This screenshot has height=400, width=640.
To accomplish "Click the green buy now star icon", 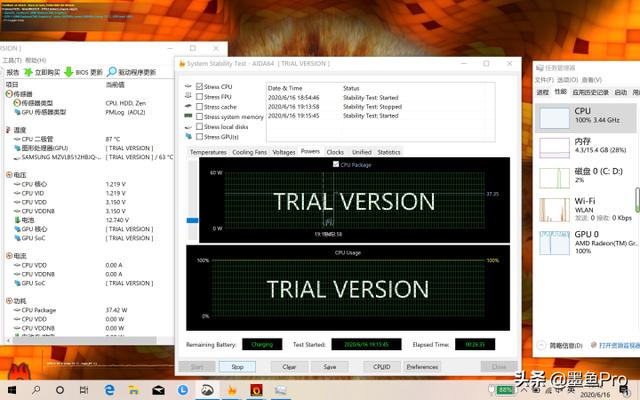I will [28, 72].
